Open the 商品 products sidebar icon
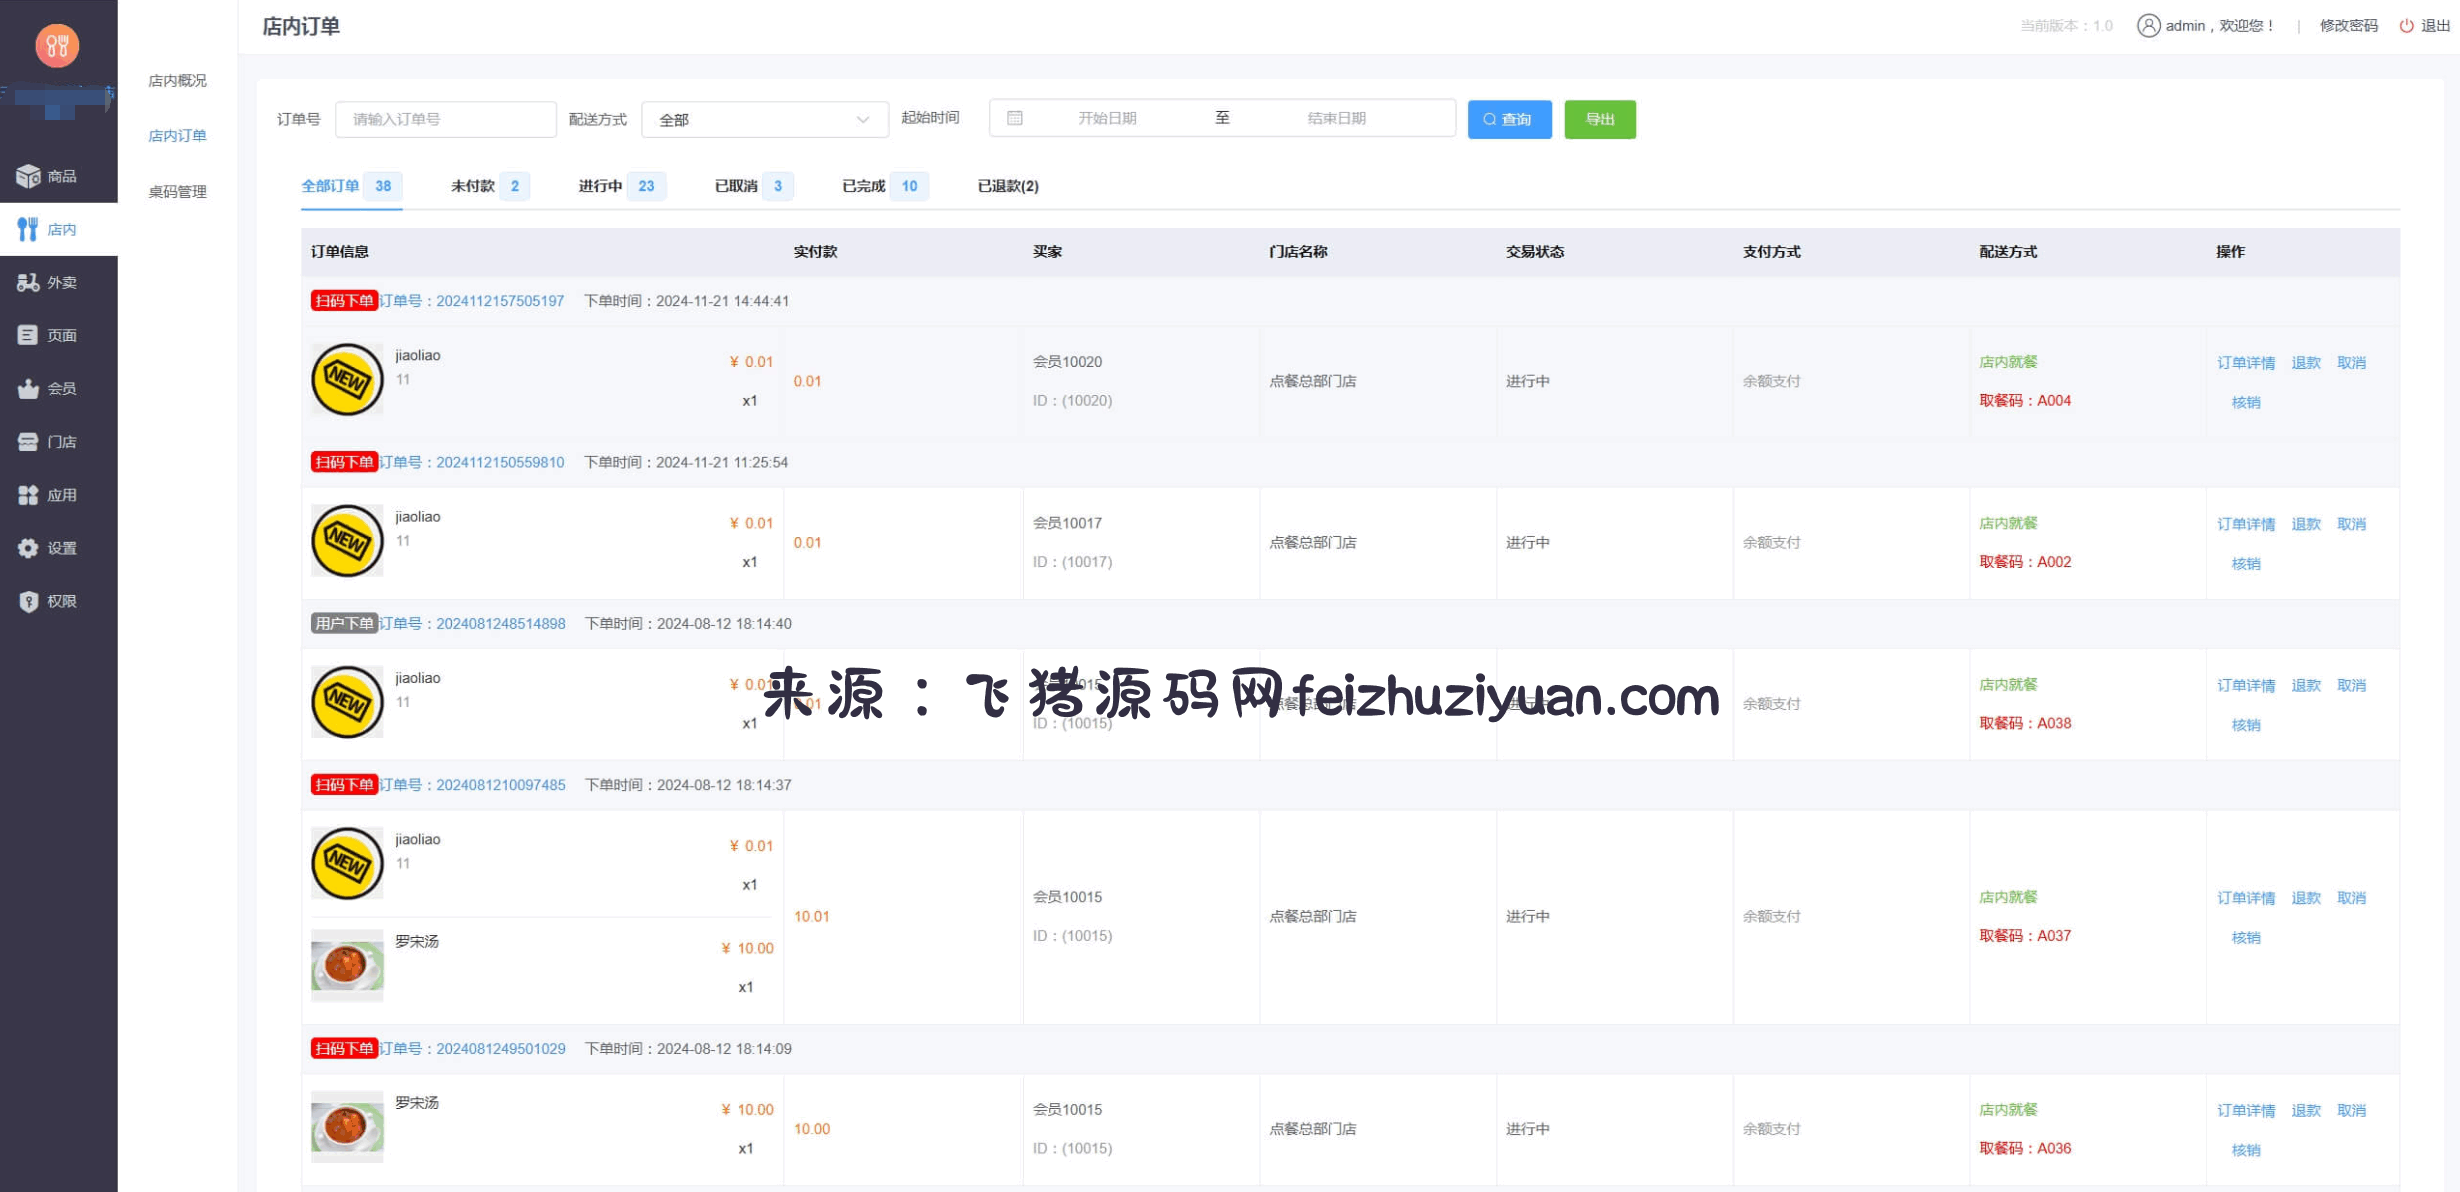The width and height of the screenshot is (2460, 1192). [28, 176]
